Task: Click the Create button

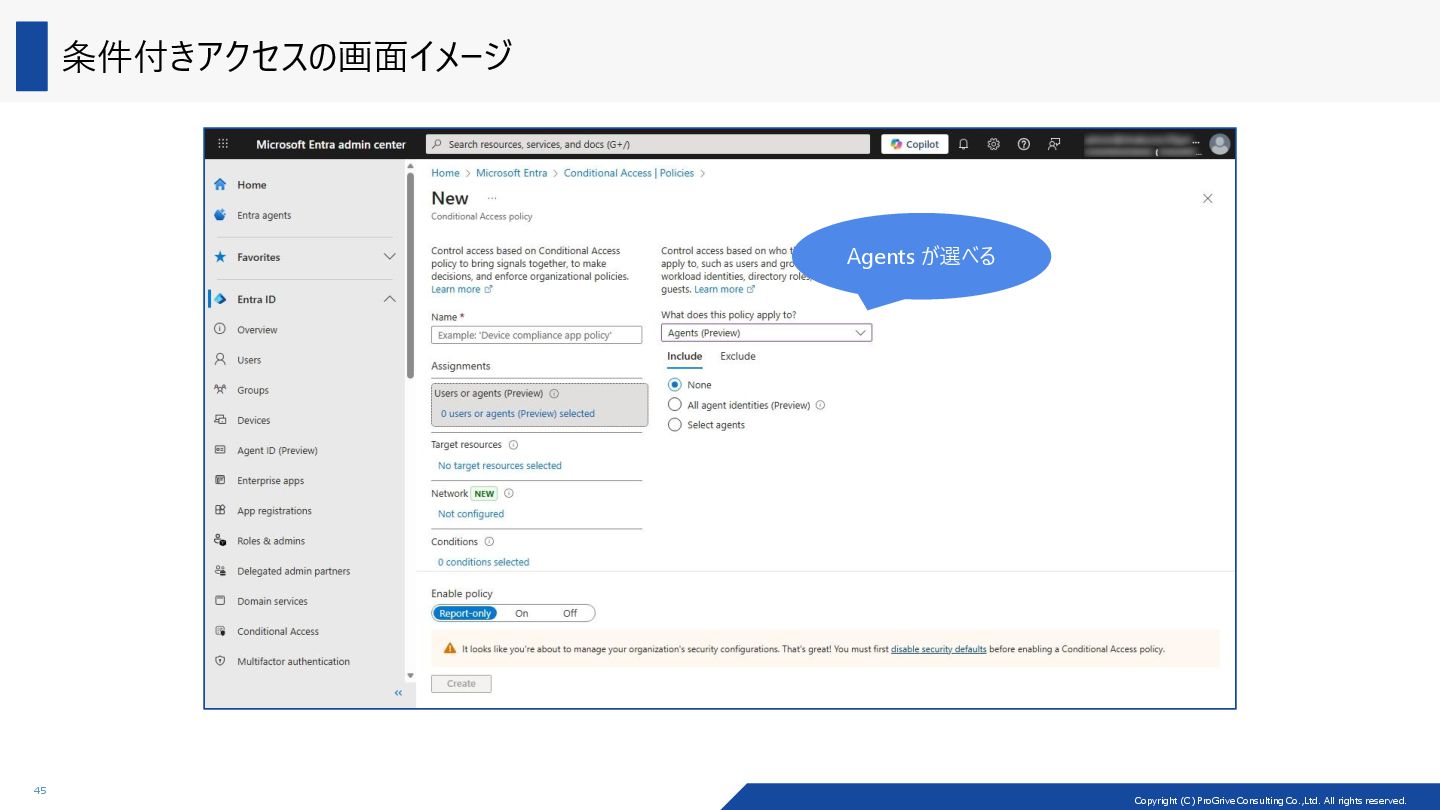Action: 461,684
